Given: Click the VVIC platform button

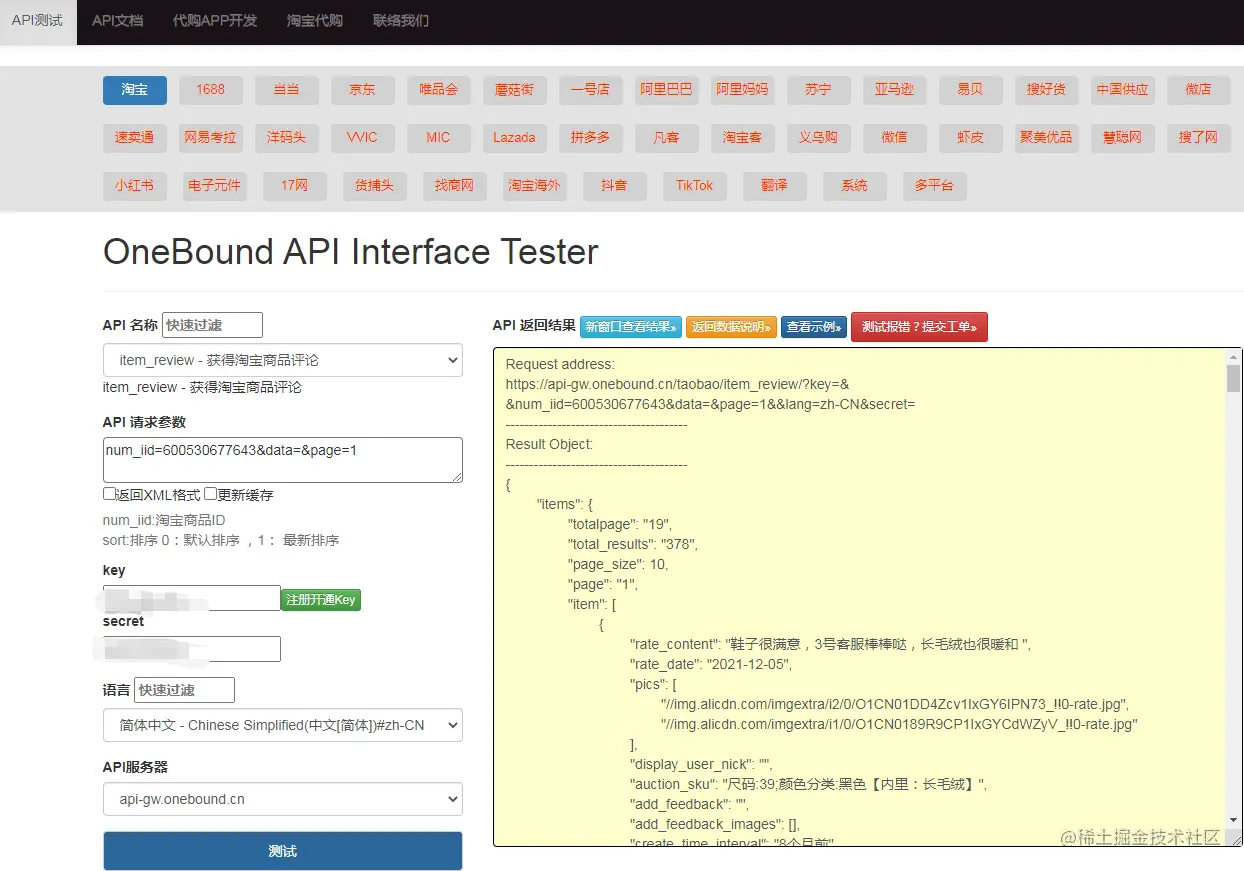Looking at the screenshot, I should pyautogui.click(x=362, y=138).
